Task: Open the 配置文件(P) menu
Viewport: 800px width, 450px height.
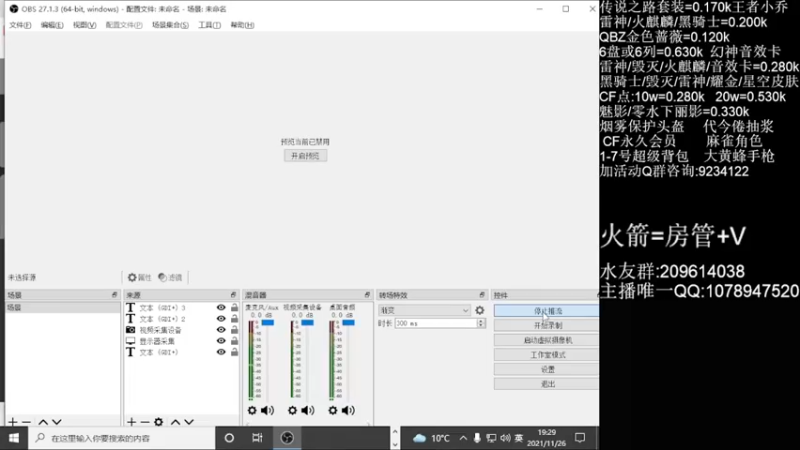Action: (x=124, y=25)
